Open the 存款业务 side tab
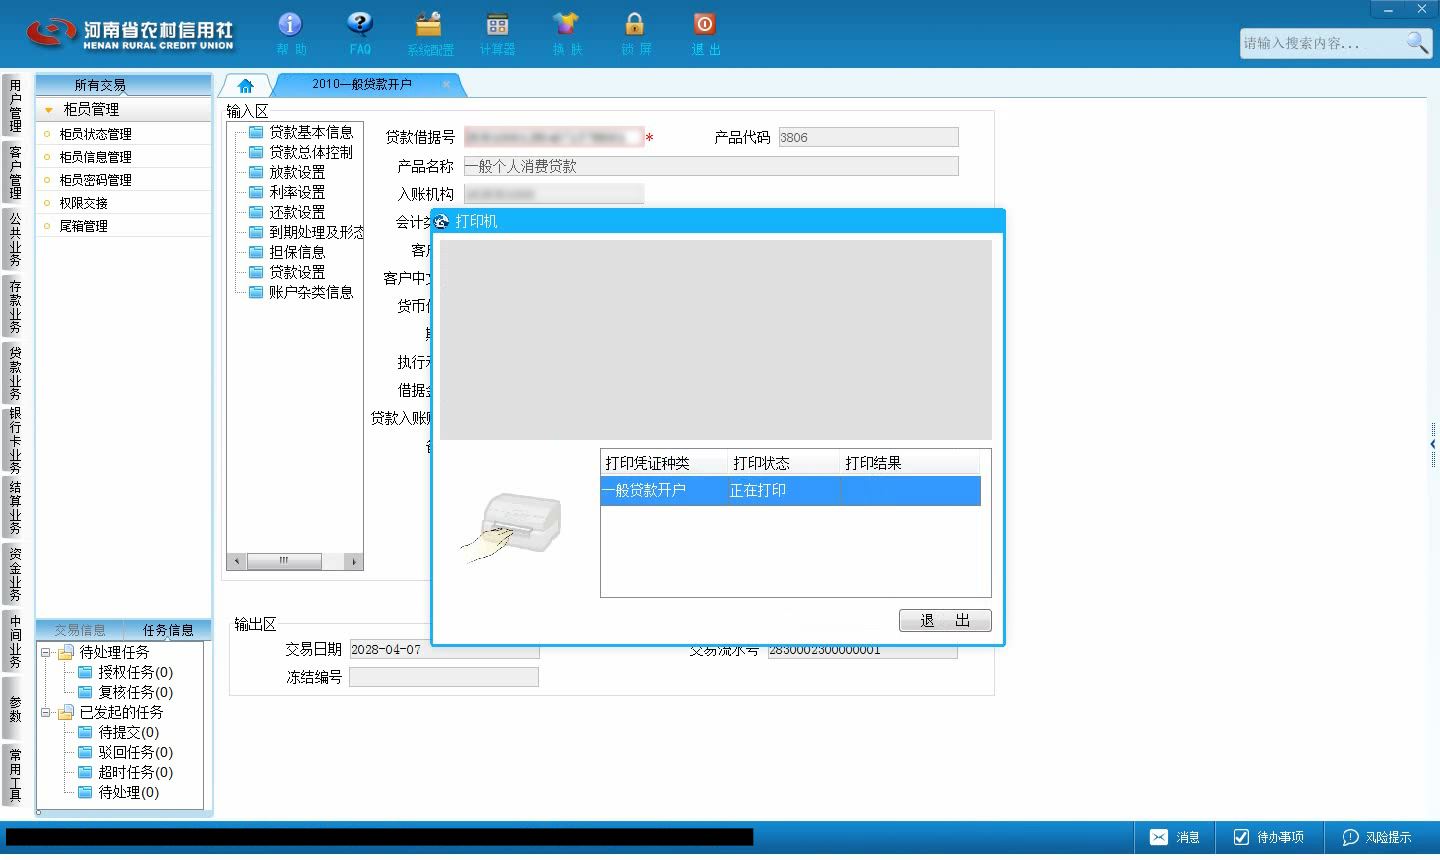The height and width of the screenshot is (860, 1440). tap(15, 306)
